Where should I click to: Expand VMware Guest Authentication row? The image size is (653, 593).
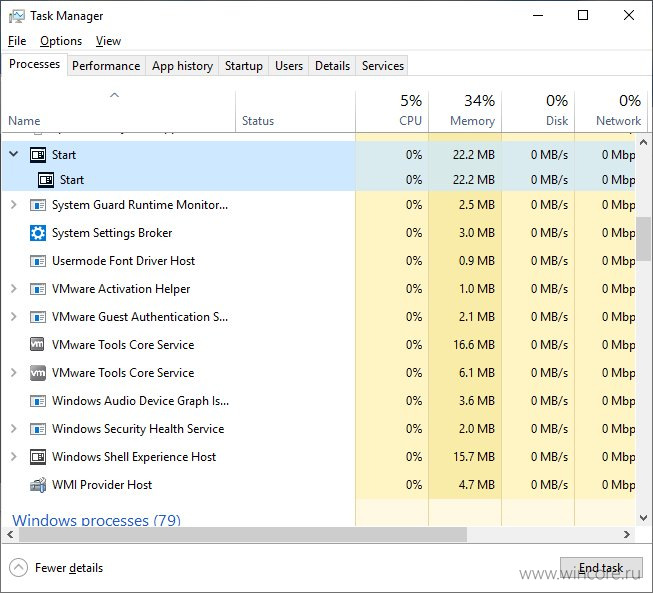[x=13, y=316]
